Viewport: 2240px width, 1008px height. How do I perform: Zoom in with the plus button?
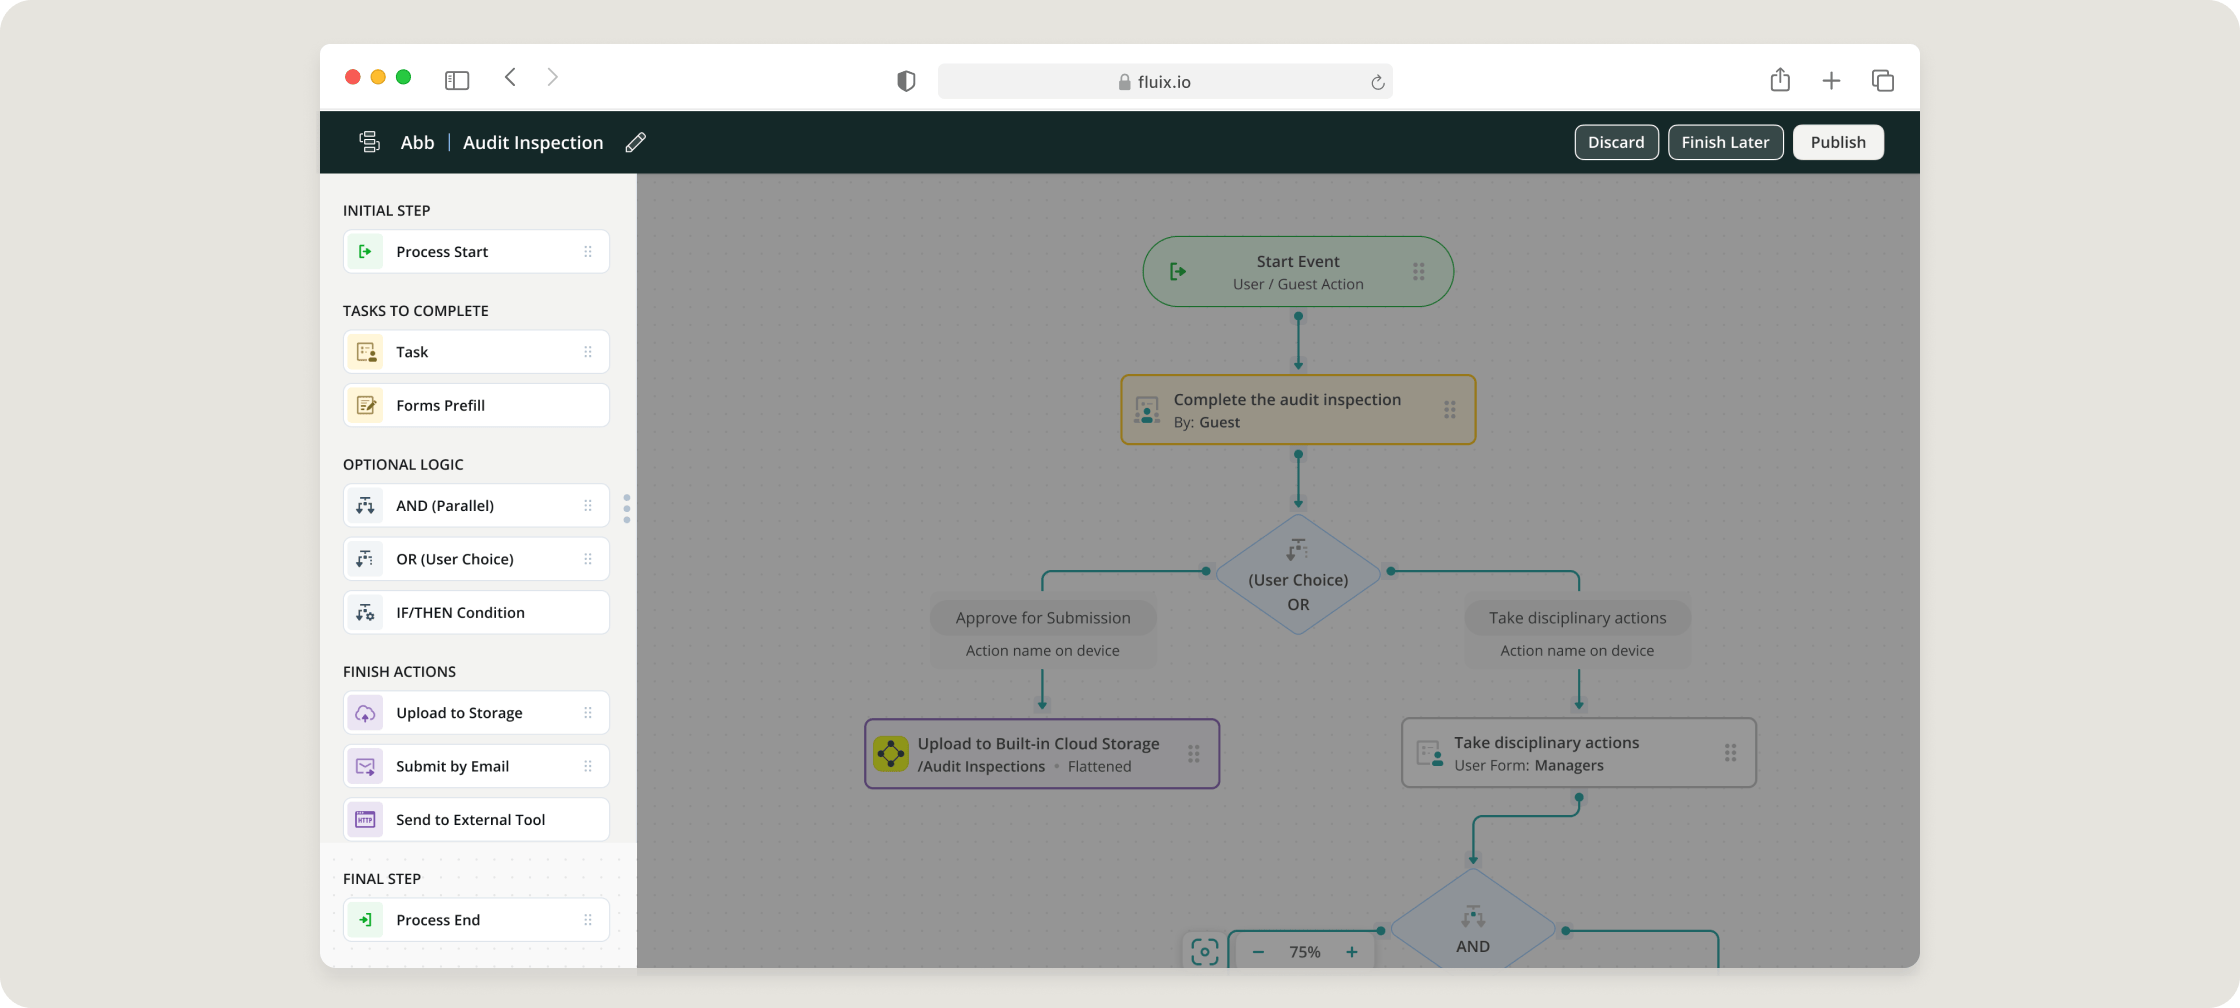click(1351, 952)
